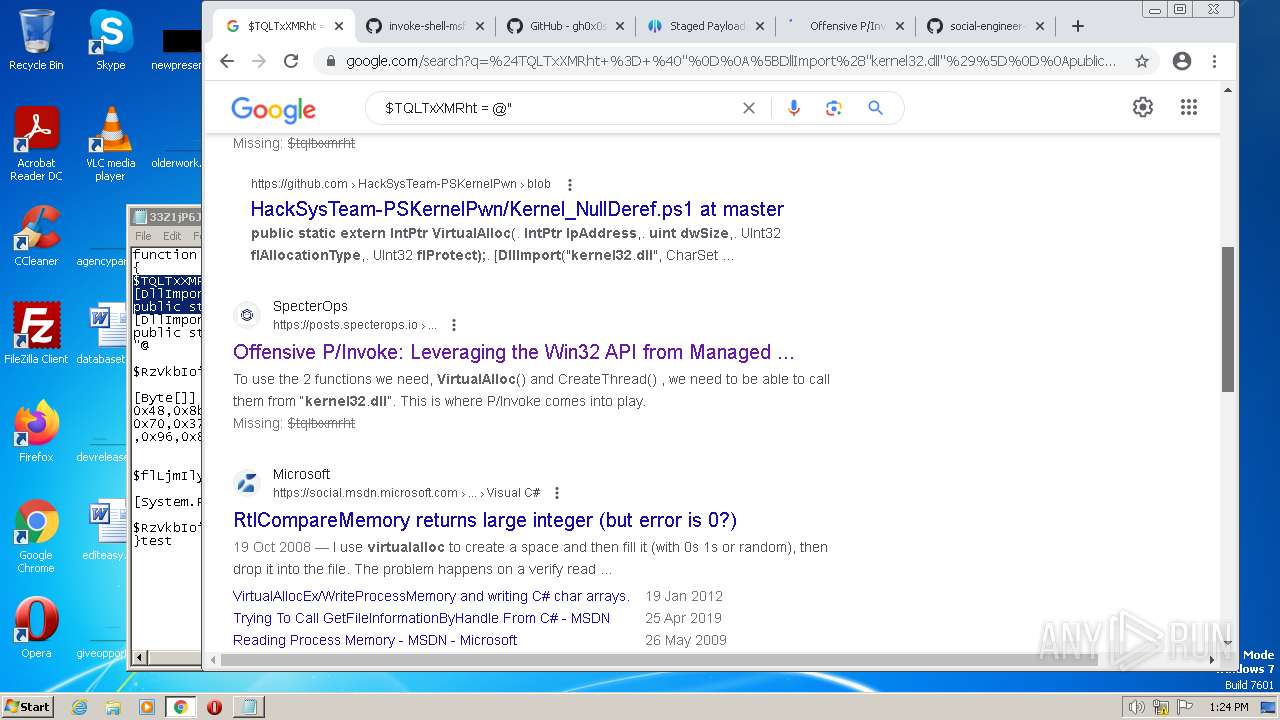This screenshot has height=720, width=1280.
Task: Open Windows Explorer from taskbar
Action: 113,707
